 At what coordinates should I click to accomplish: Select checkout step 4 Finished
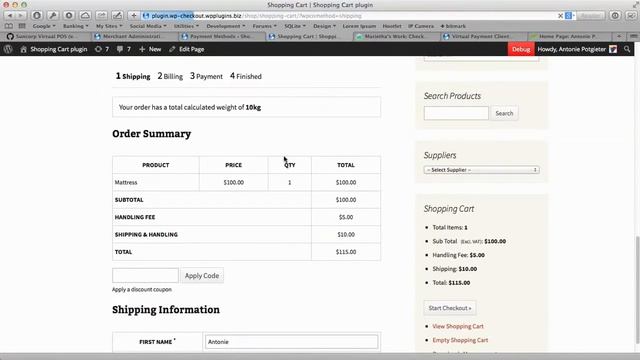coord(246,76)
